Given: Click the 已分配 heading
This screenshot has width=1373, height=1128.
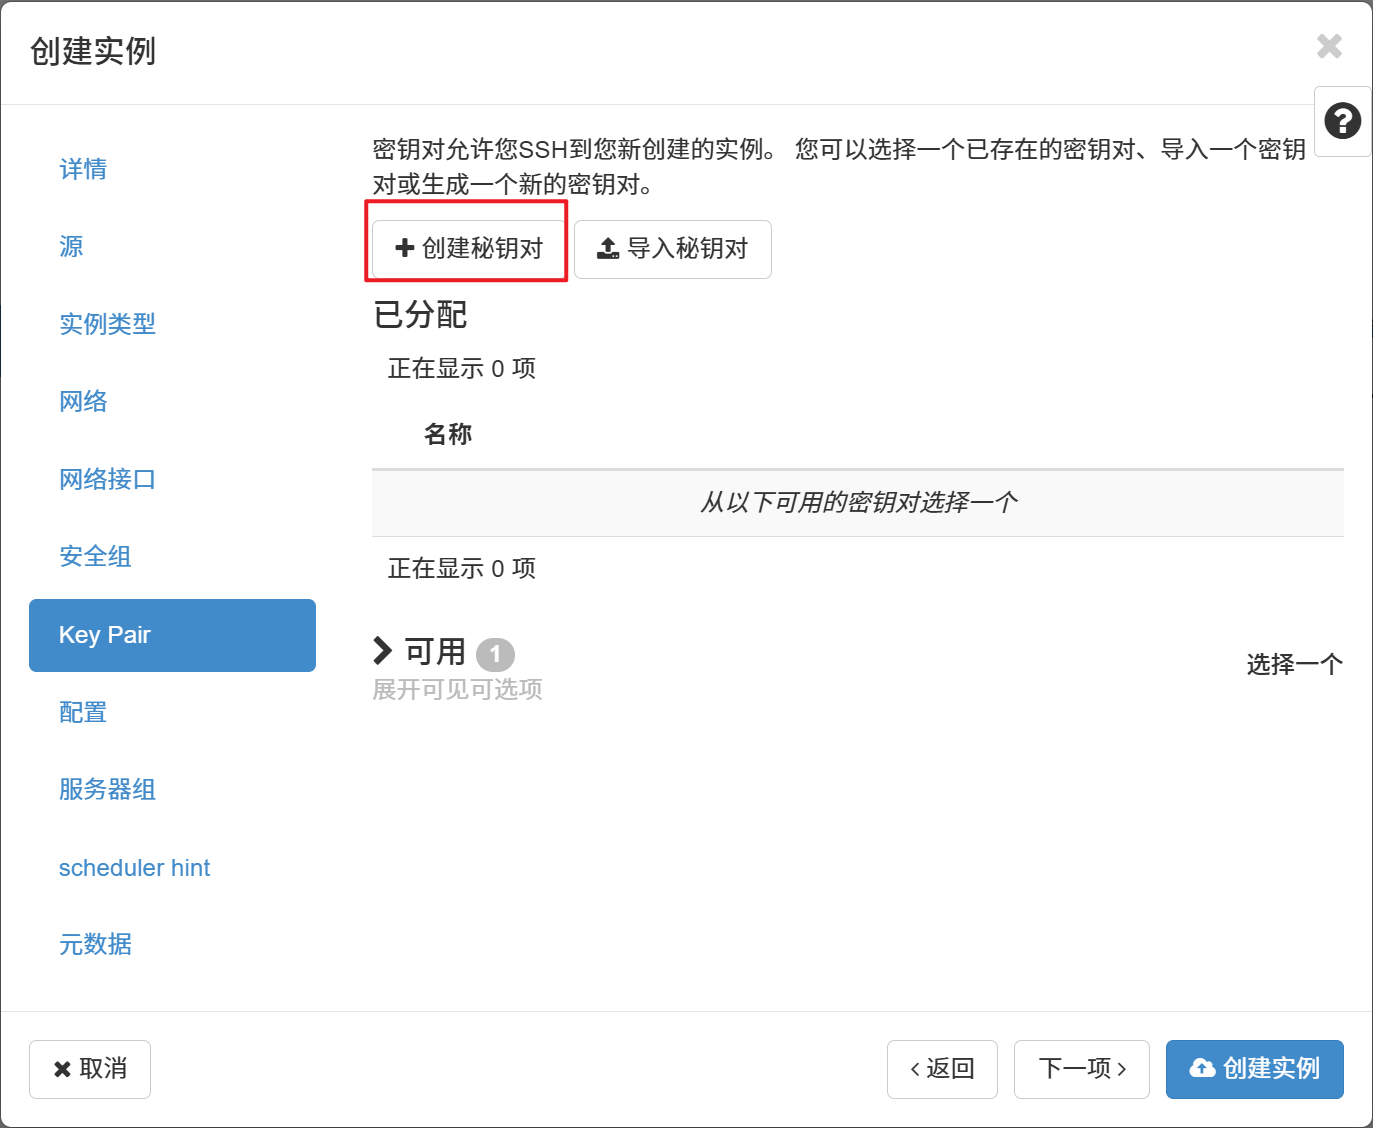Looking at the screenshot, I should coord(420,315).
